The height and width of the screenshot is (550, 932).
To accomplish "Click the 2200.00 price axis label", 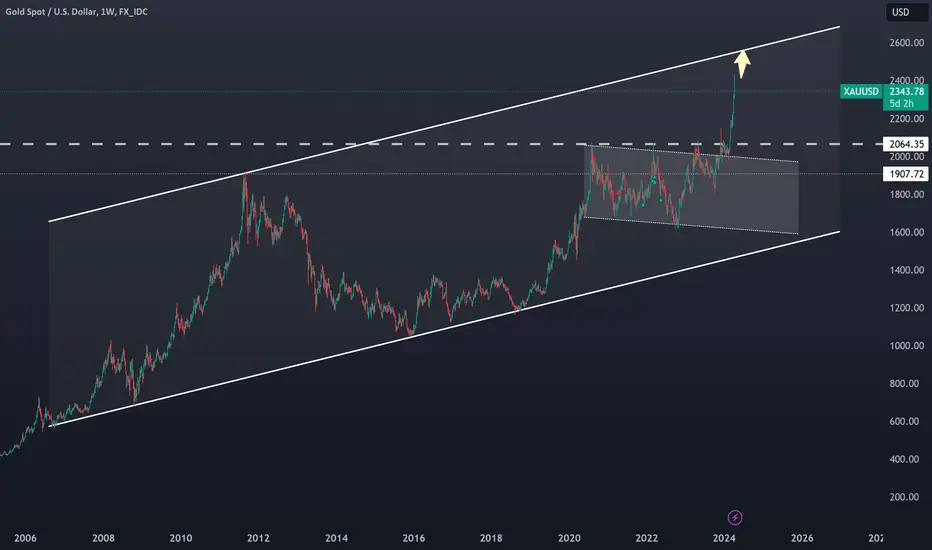I will coord(906,118).
